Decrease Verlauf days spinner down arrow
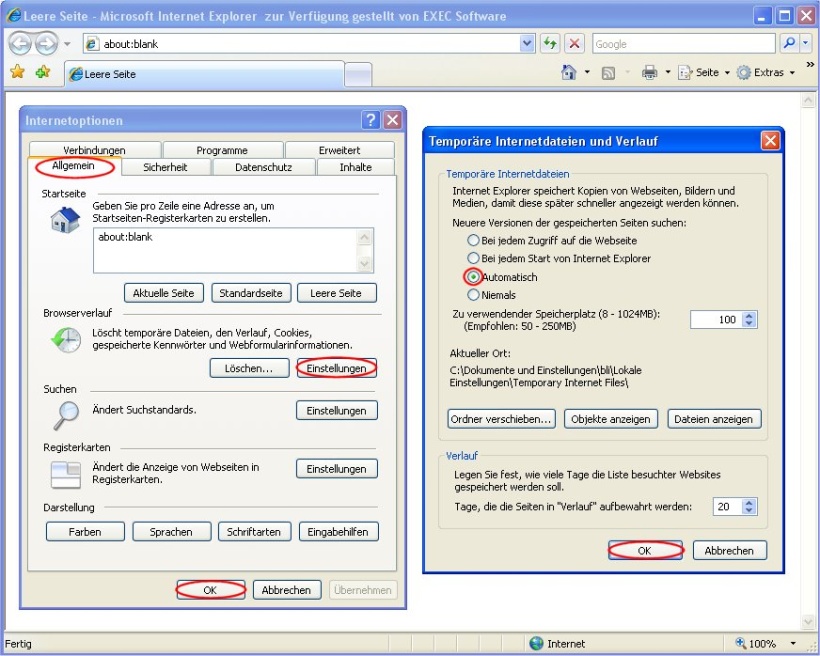 (749, 511)
